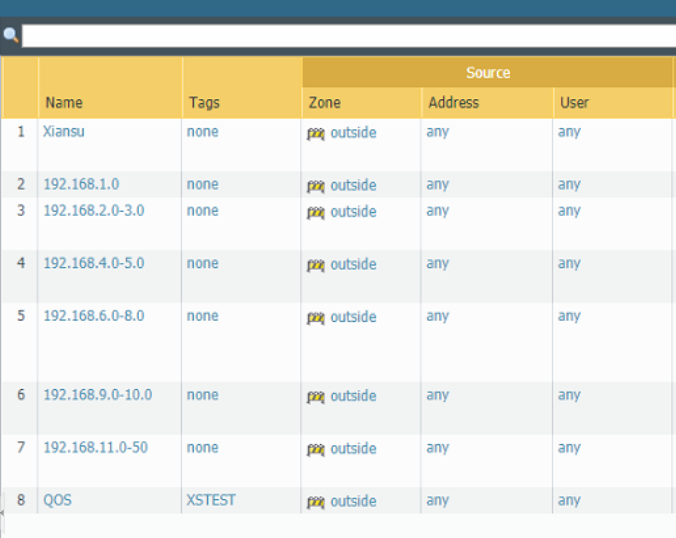Click the Address column header

(x=453, y=102)
